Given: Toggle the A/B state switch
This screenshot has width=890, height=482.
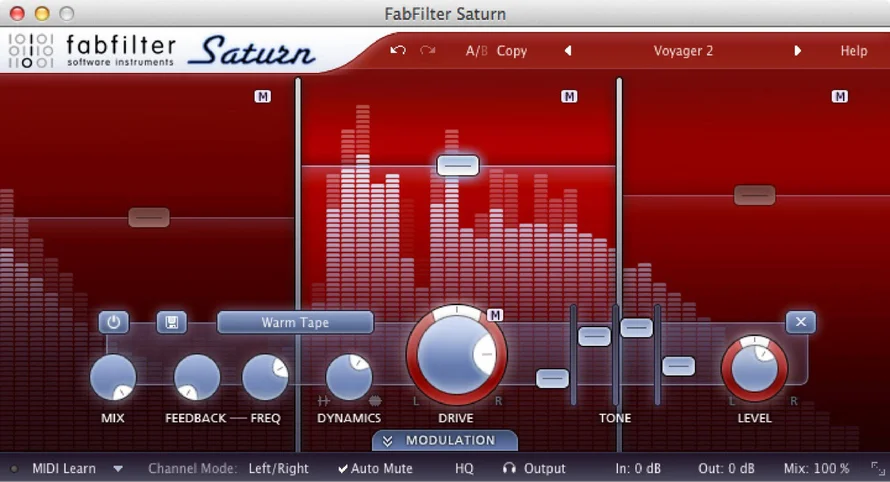Looking at the screenshot, I should 476,51.
